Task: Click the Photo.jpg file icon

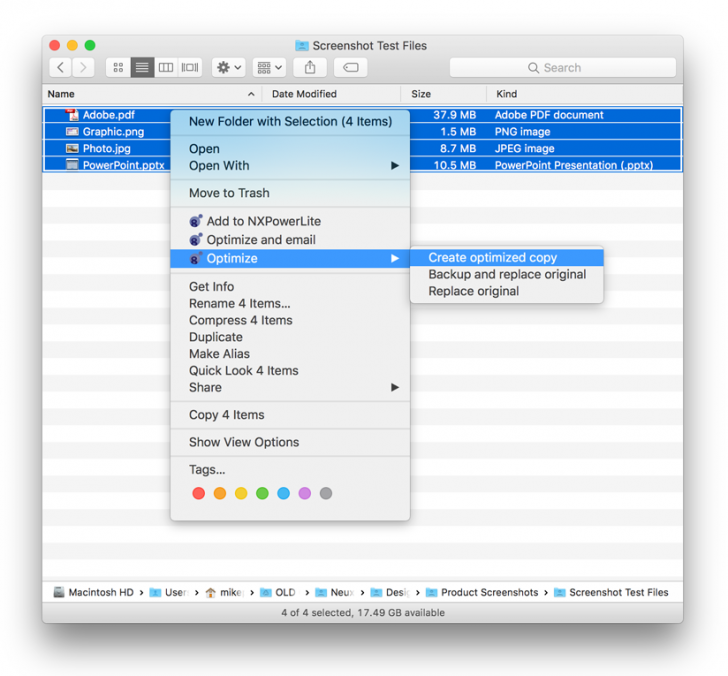Action: 72,148
